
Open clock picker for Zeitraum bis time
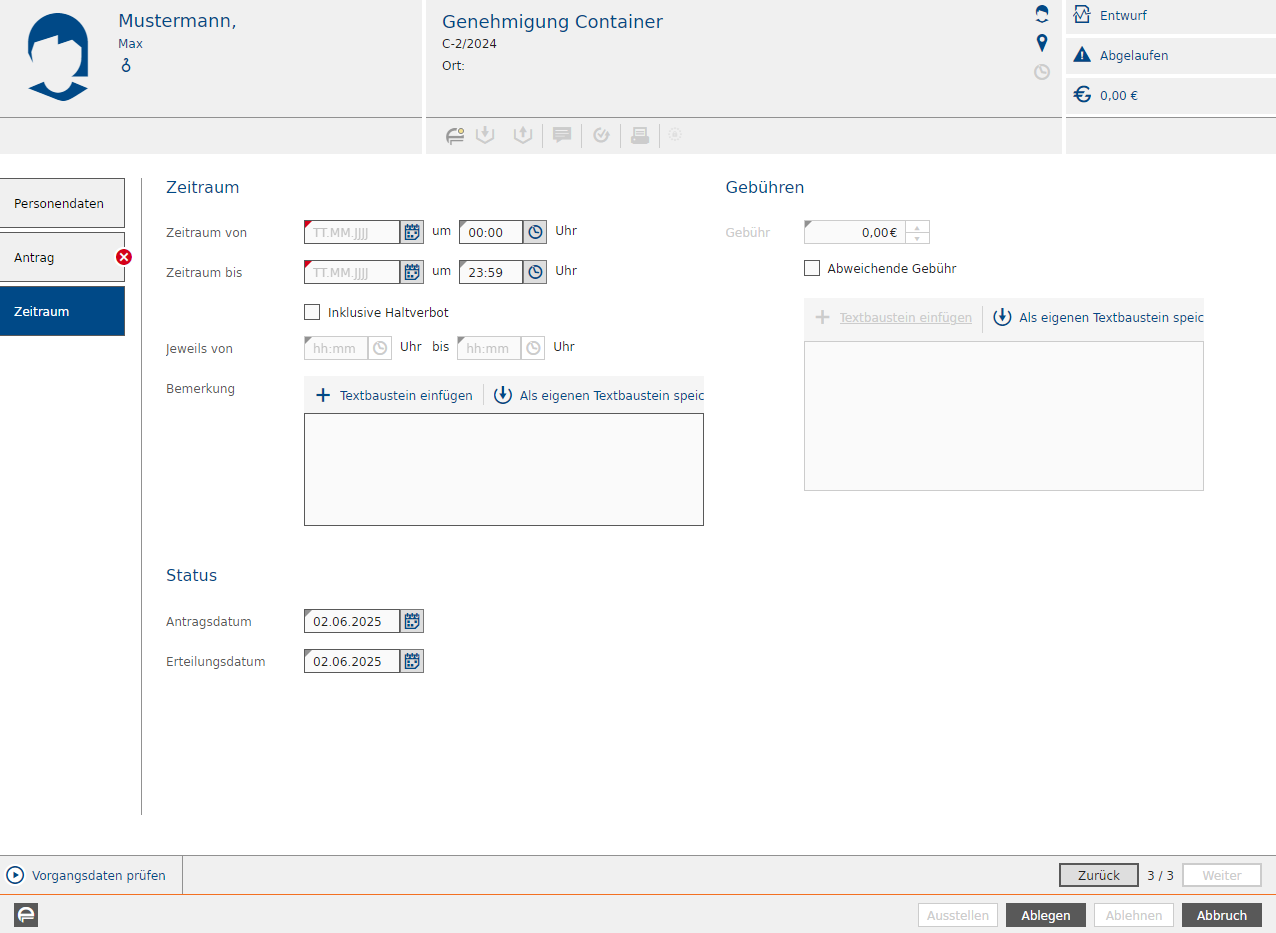point(535,272)
